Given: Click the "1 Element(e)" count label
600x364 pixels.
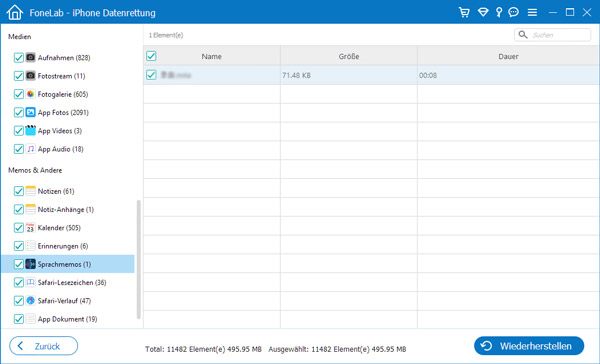Looking at the screenshot, I should point(166,35).
